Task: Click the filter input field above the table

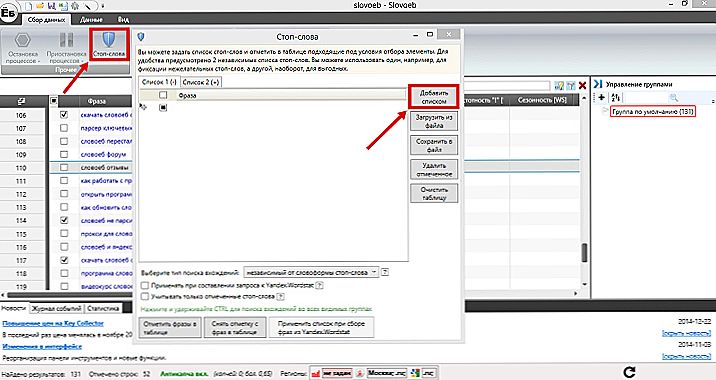Action: pos(507,85)
